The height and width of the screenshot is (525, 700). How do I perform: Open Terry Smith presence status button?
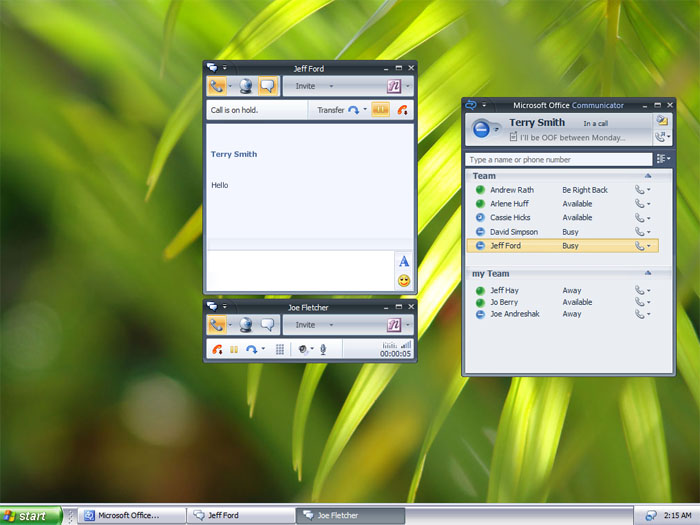481,129
